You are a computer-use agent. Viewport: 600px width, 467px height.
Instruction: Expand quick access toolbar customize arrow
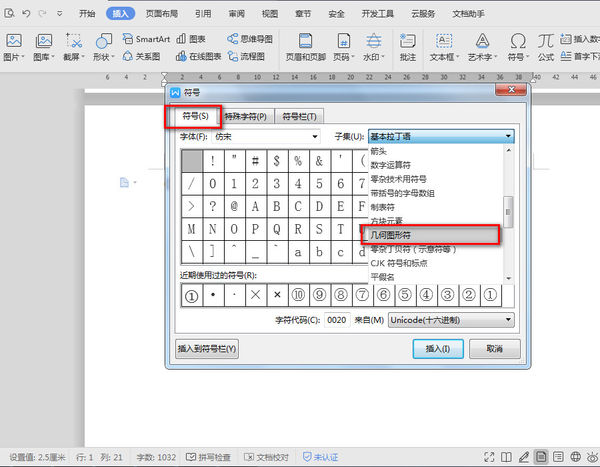coord(59,13)
